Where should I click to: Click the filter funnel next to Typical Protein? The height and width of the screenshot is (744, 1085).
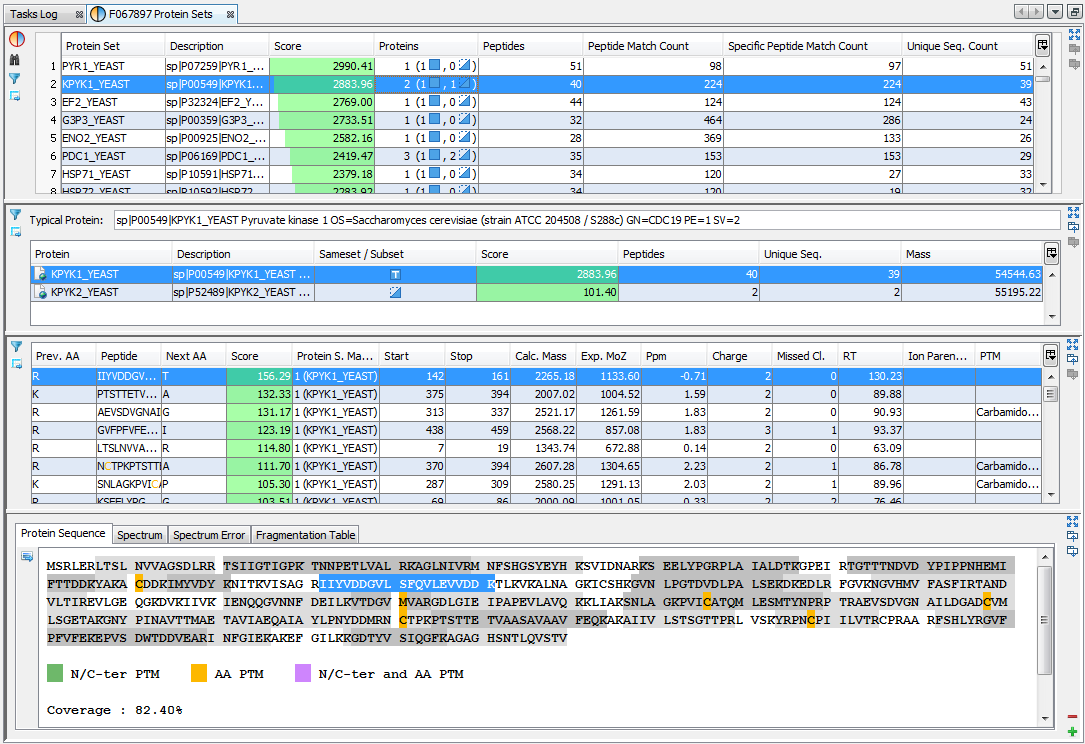tap(15, 215)
